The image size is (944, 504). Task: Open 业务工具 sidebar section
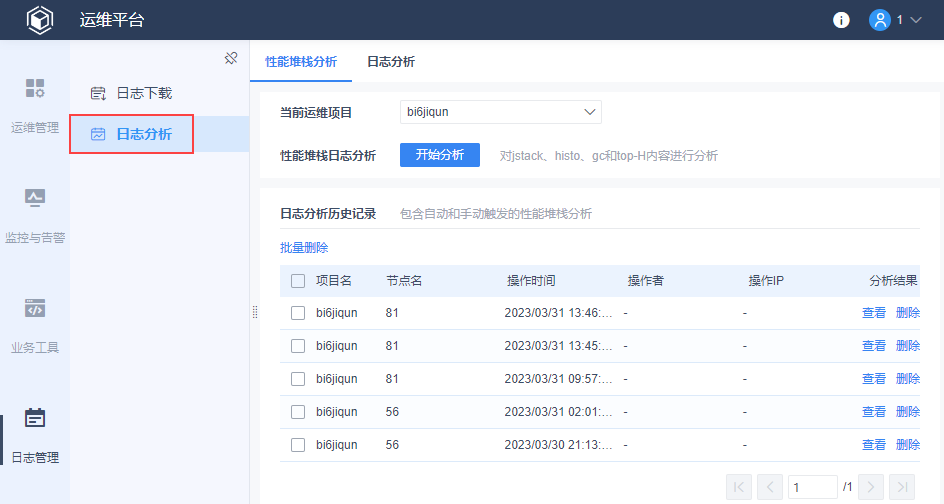coord(35,326)
